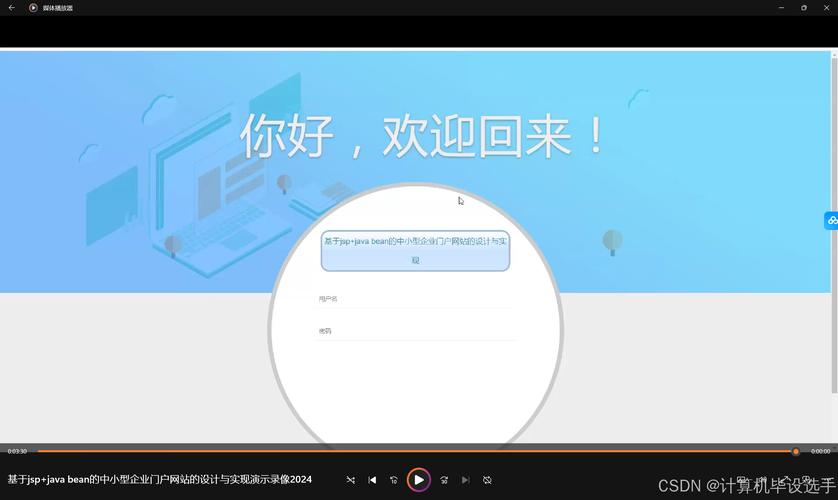Click the back arrow in the title bar
The width and height of the screenshot is (838, 500).
[12, 7]
